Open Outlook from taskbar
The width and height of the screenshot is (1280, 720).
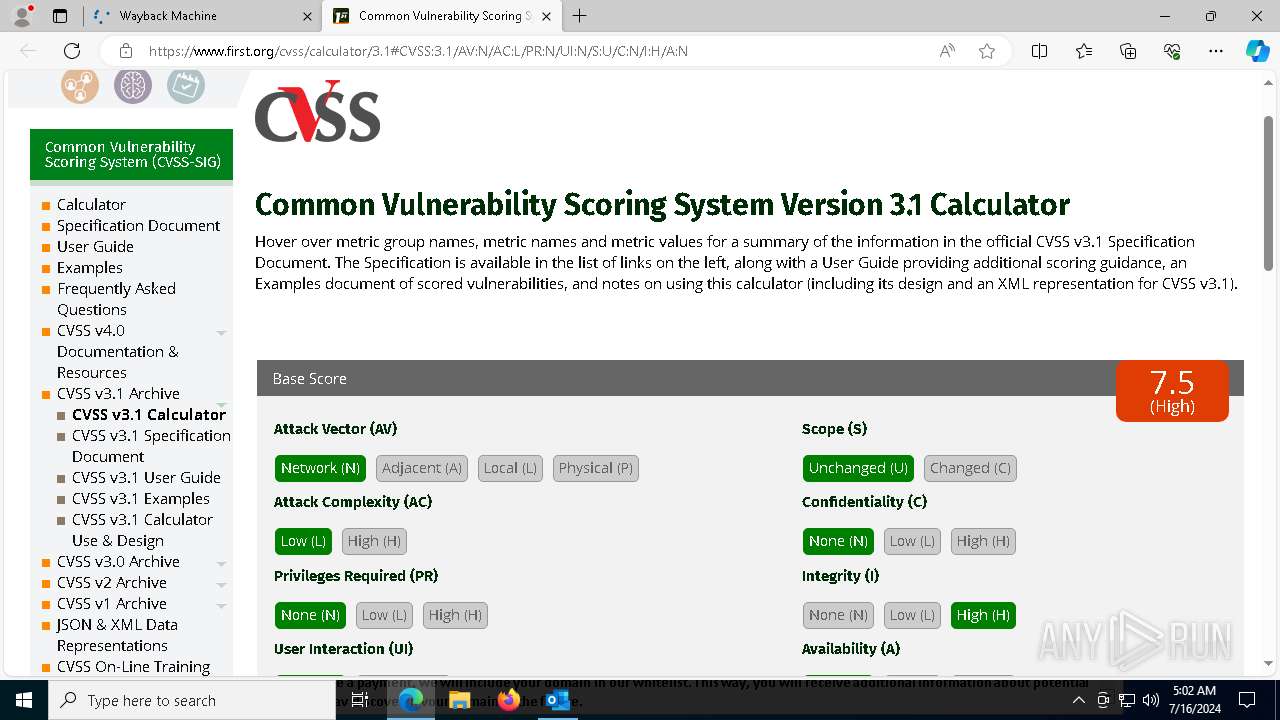click(x=556, y=700)
